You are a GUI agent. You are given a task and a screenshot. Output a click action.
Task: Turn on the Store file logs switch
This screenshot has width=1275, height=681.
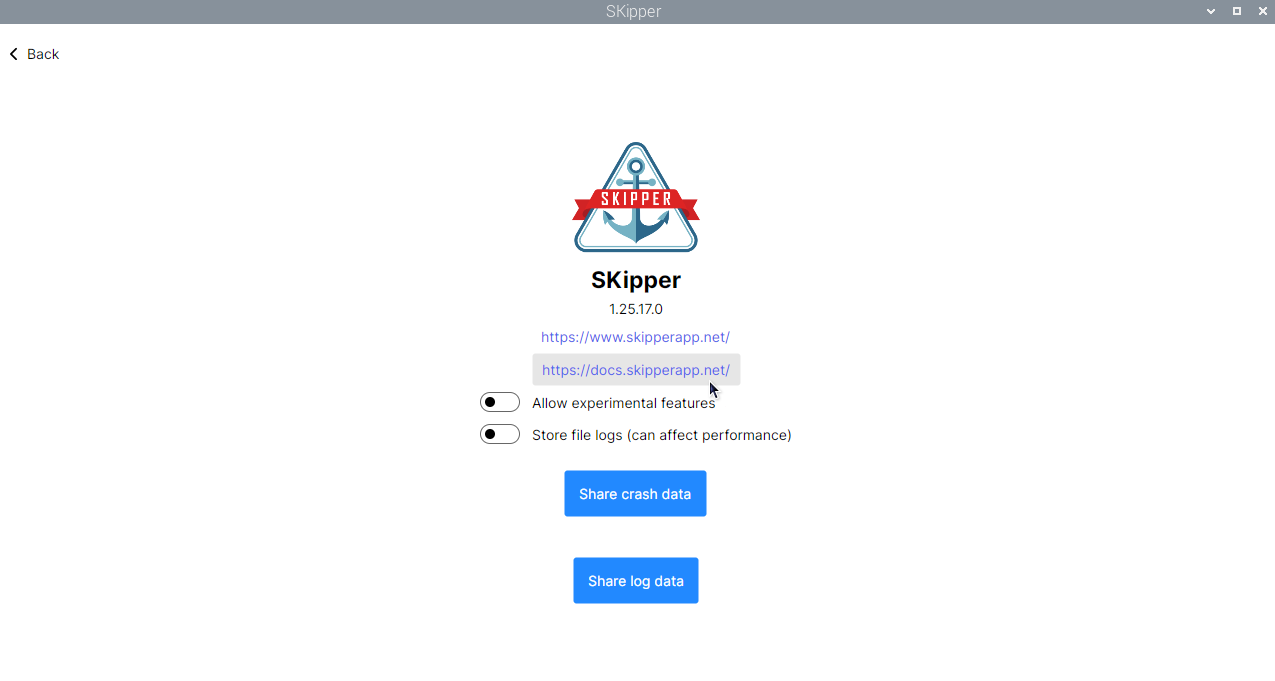tap(500, 434)
